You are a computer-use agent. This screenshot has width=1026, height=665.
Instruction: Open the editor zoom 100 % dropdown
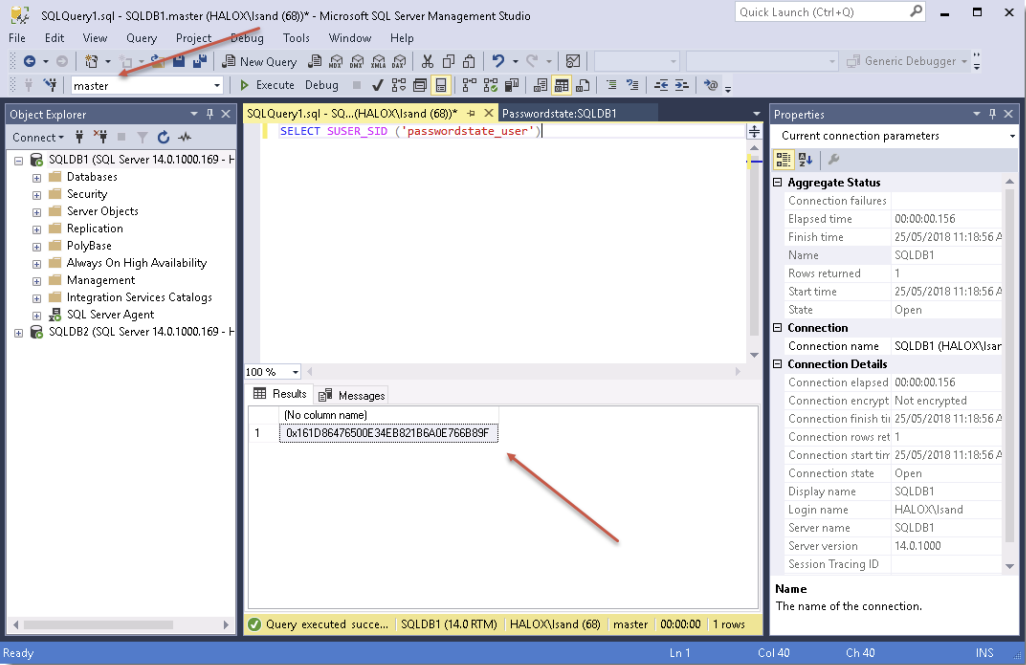pos(295,372)
